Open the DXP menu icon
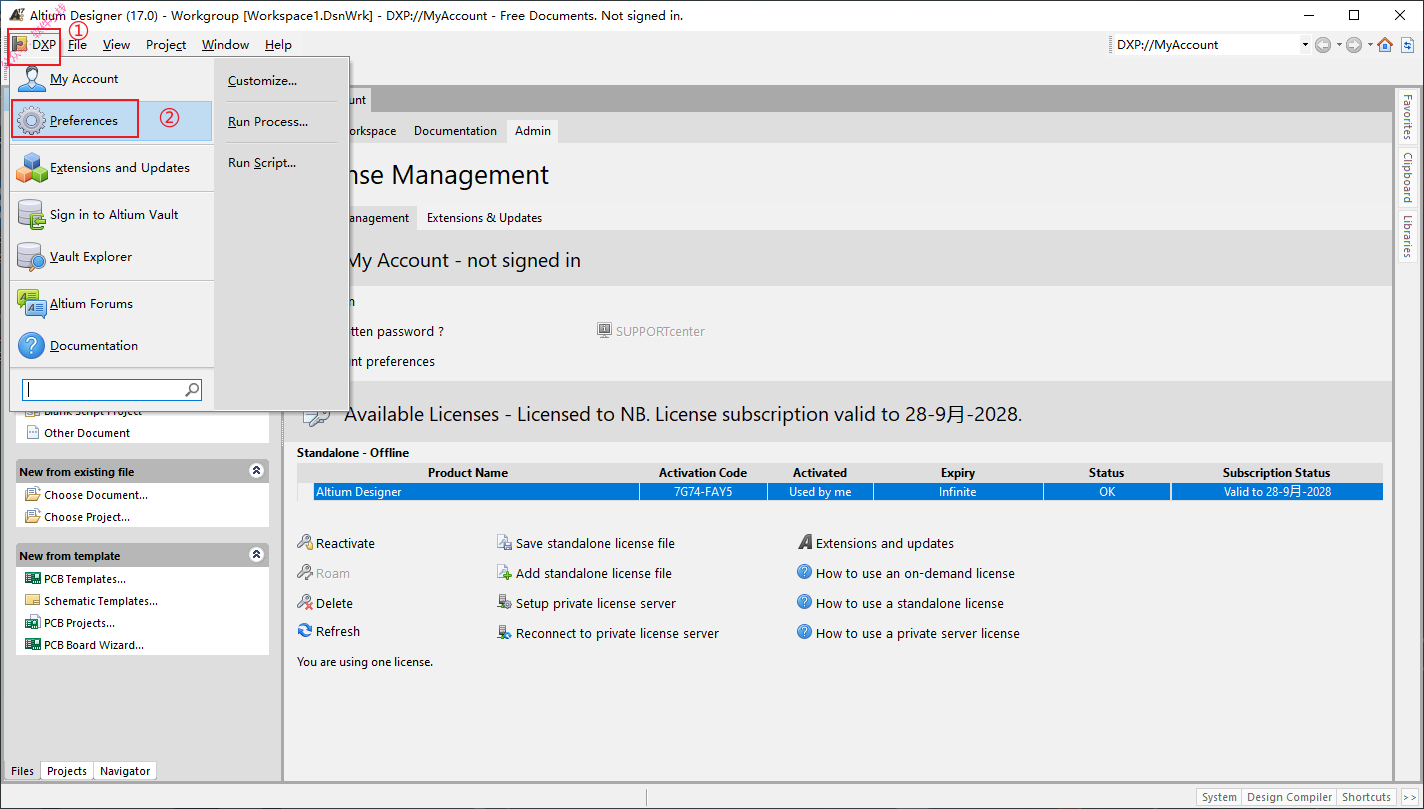This screenshot has width=1424, height=809. (x=19, y=44)
